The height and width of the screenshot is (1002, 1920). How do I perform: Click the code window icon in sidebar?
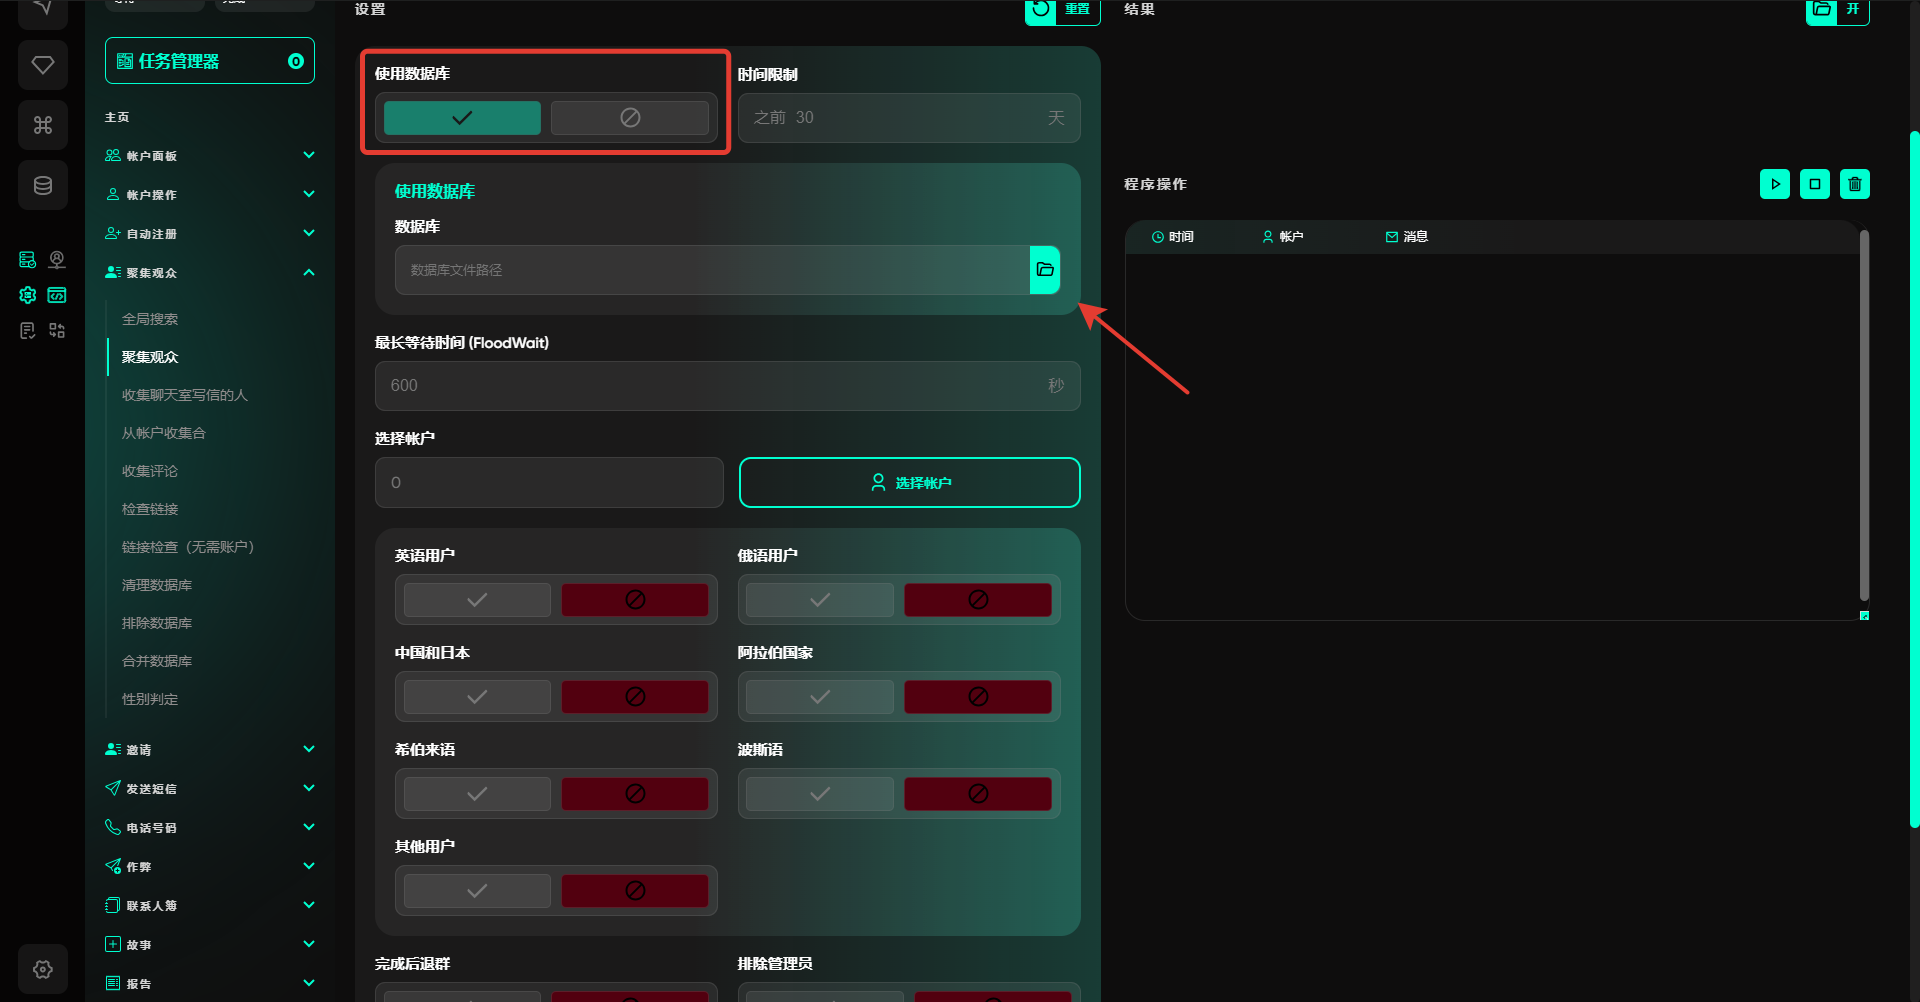point(57,295)
